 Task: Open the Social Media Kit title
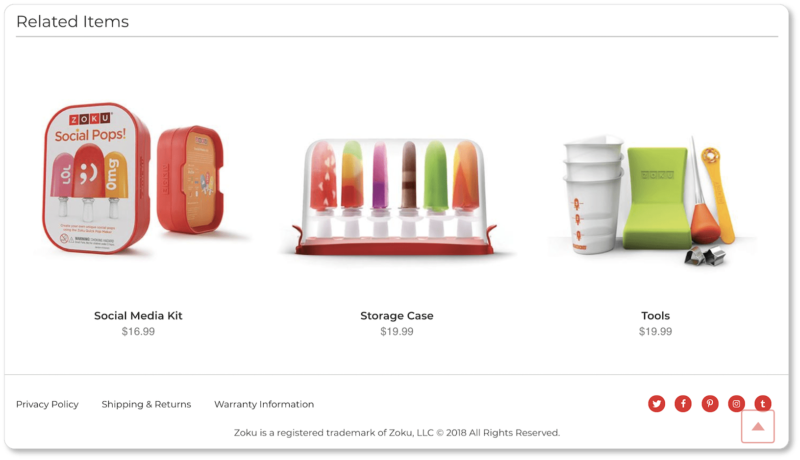[x=138, y=316]
